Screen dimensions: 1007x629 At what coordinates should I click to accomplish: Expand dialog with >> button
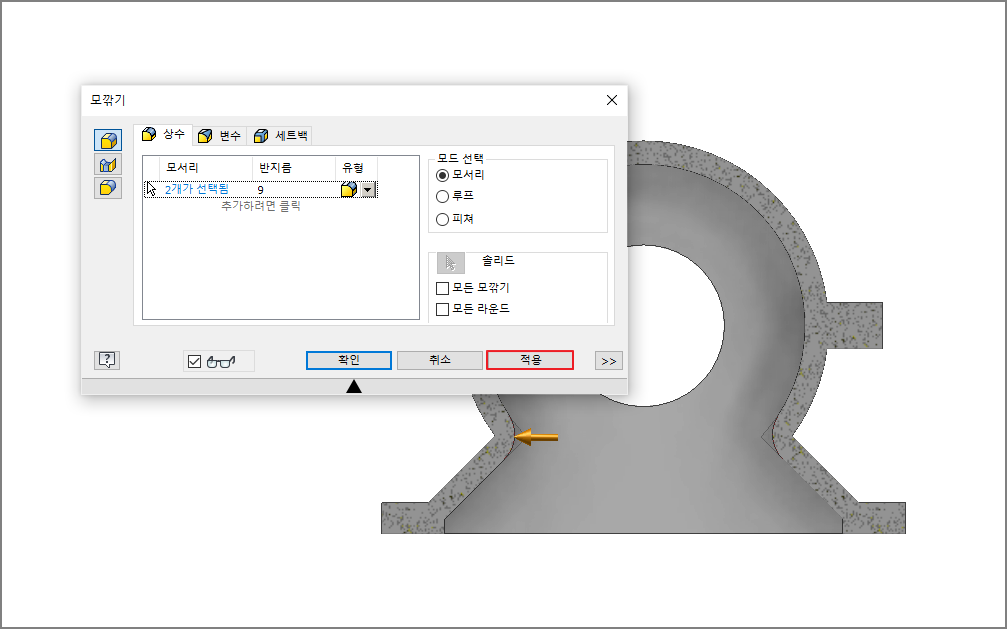click(609, 361)
